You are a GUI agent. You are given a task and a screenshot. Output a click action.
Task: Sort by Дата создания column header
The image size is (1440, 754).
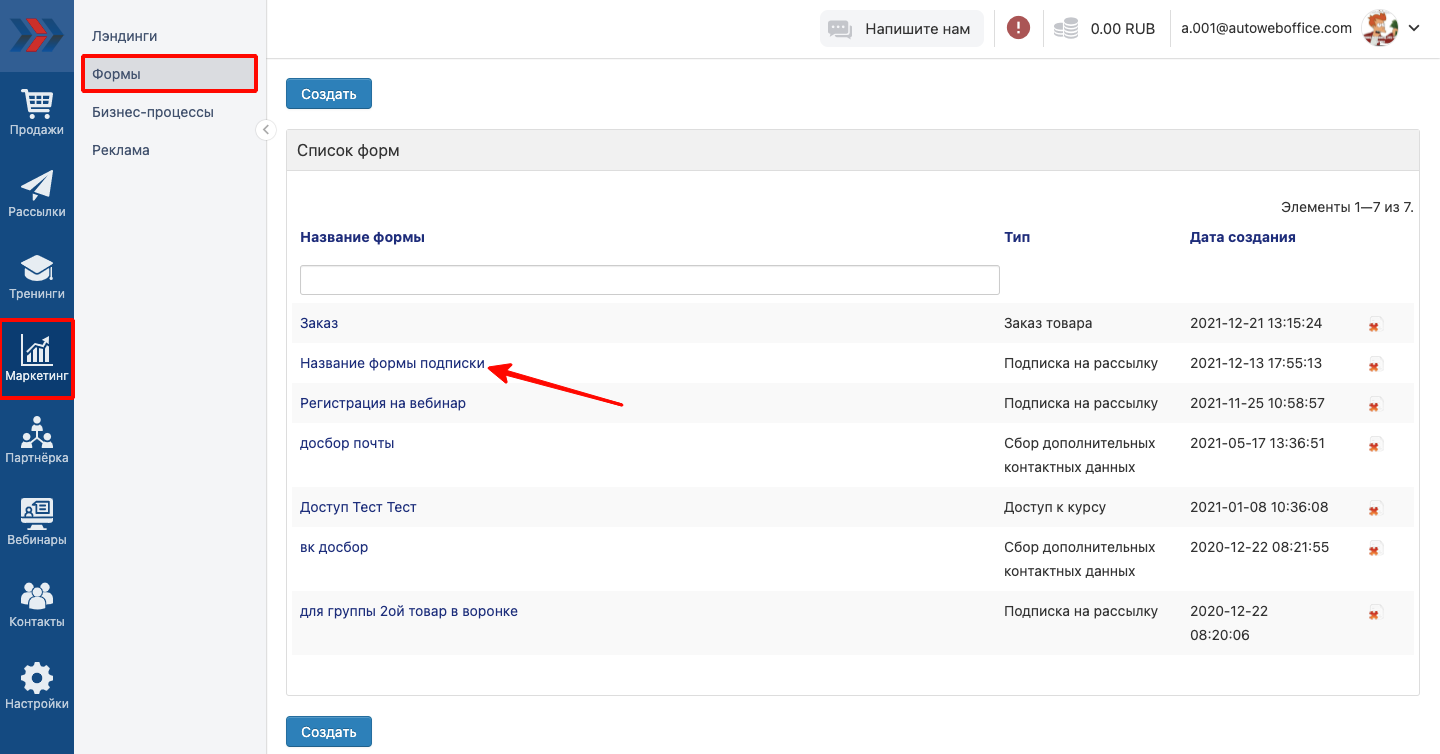click(x=1242, y=237)
